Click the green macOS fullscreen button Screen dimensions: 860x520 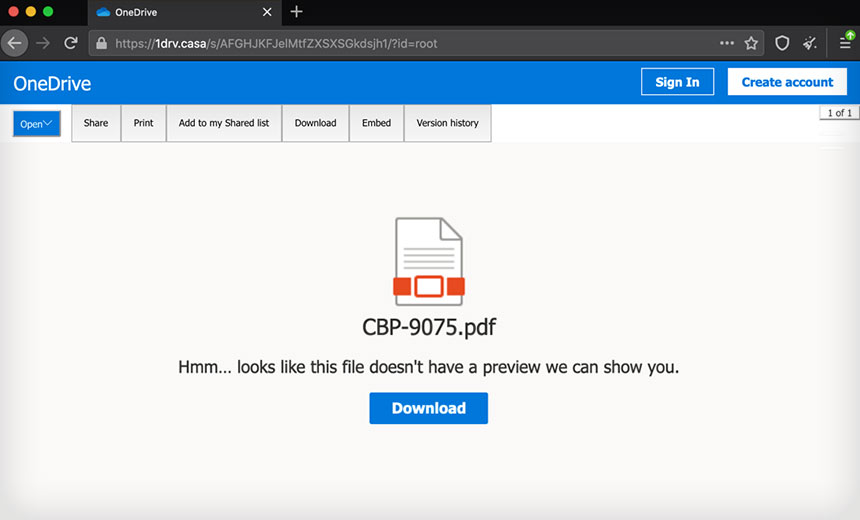(48, 12)
